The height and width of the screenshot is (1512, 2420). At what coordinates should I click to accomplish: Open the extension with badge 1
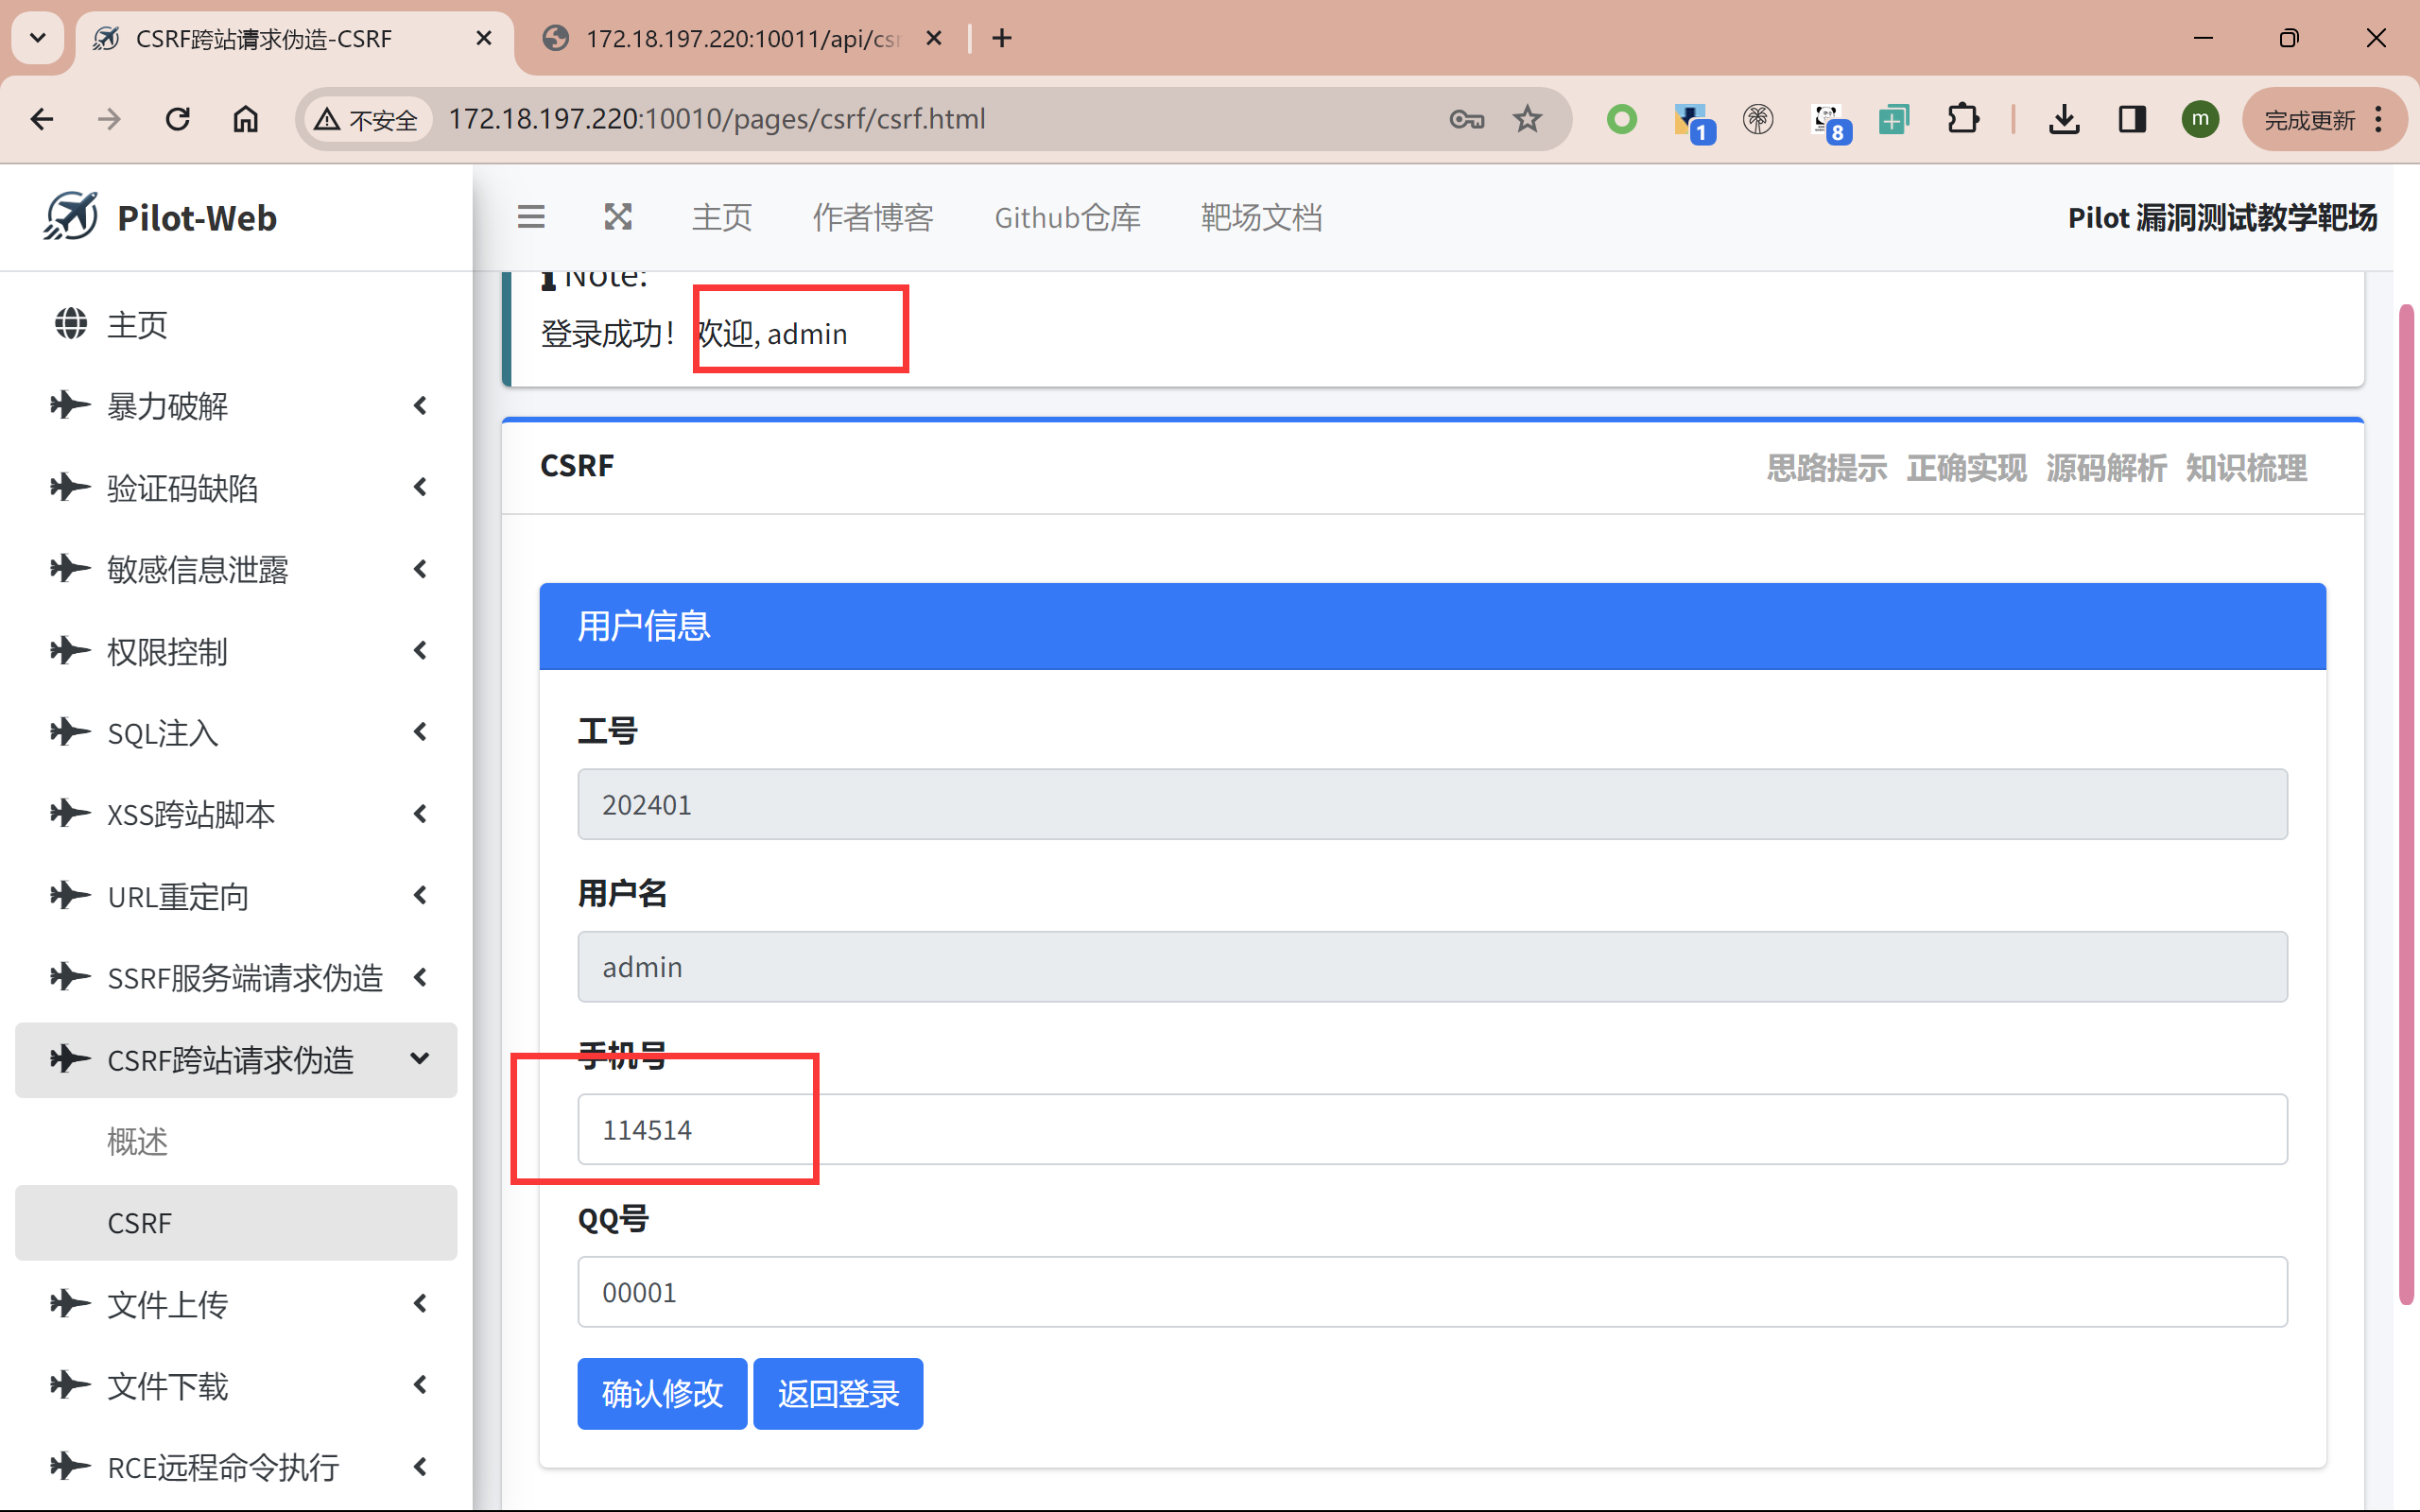click(1692, 122)
